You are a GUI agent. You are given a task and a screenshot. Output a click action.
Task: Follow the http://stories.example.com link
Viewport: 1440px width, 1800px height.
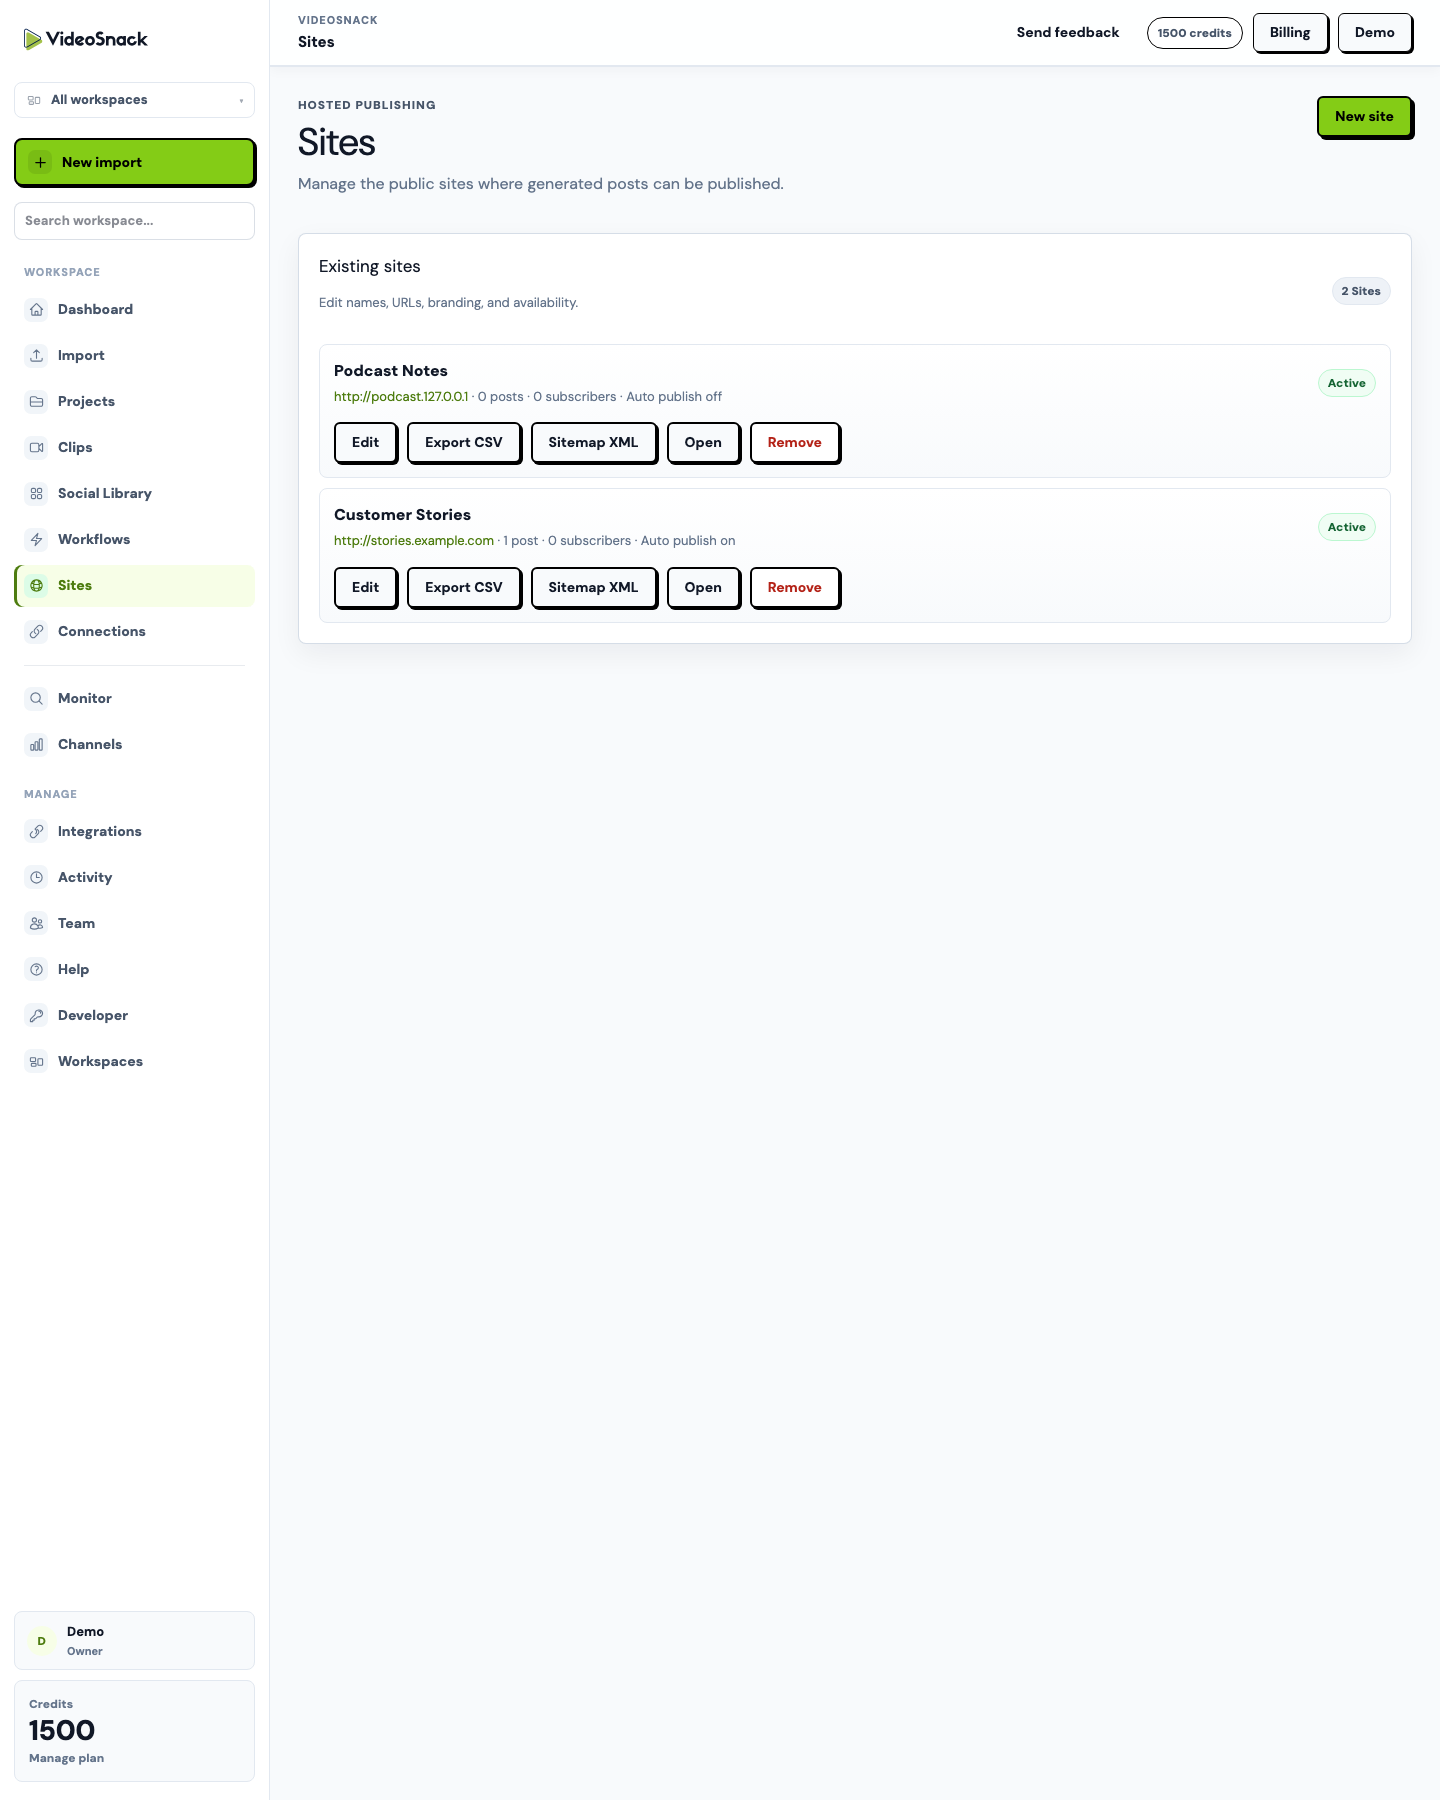click(x=414, y=541)
